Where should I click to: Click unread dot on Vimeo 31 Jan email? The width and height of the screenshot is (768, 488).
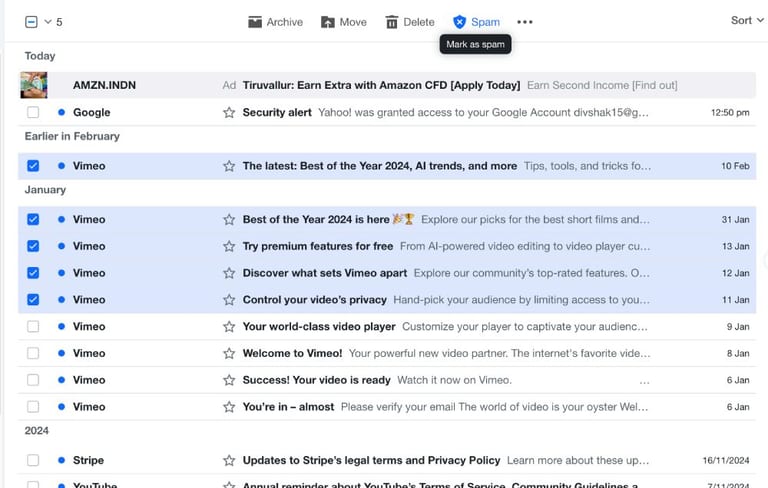tap(61, 219)
